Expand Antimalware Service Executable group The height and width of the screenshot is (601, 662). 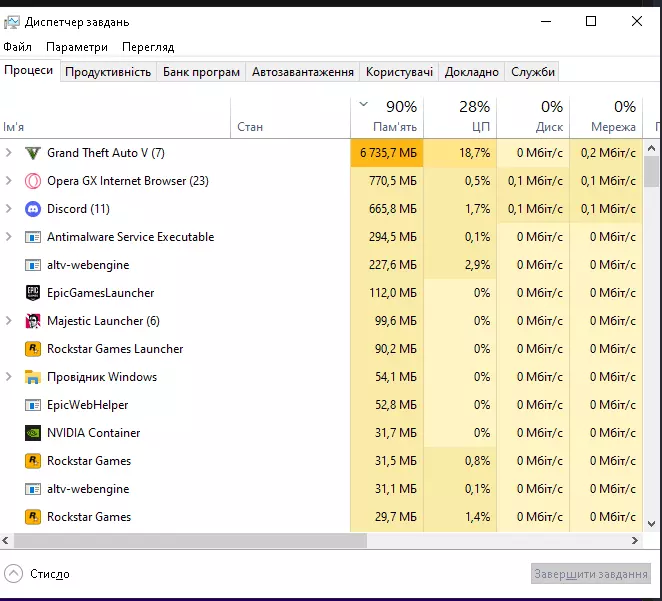8,237
